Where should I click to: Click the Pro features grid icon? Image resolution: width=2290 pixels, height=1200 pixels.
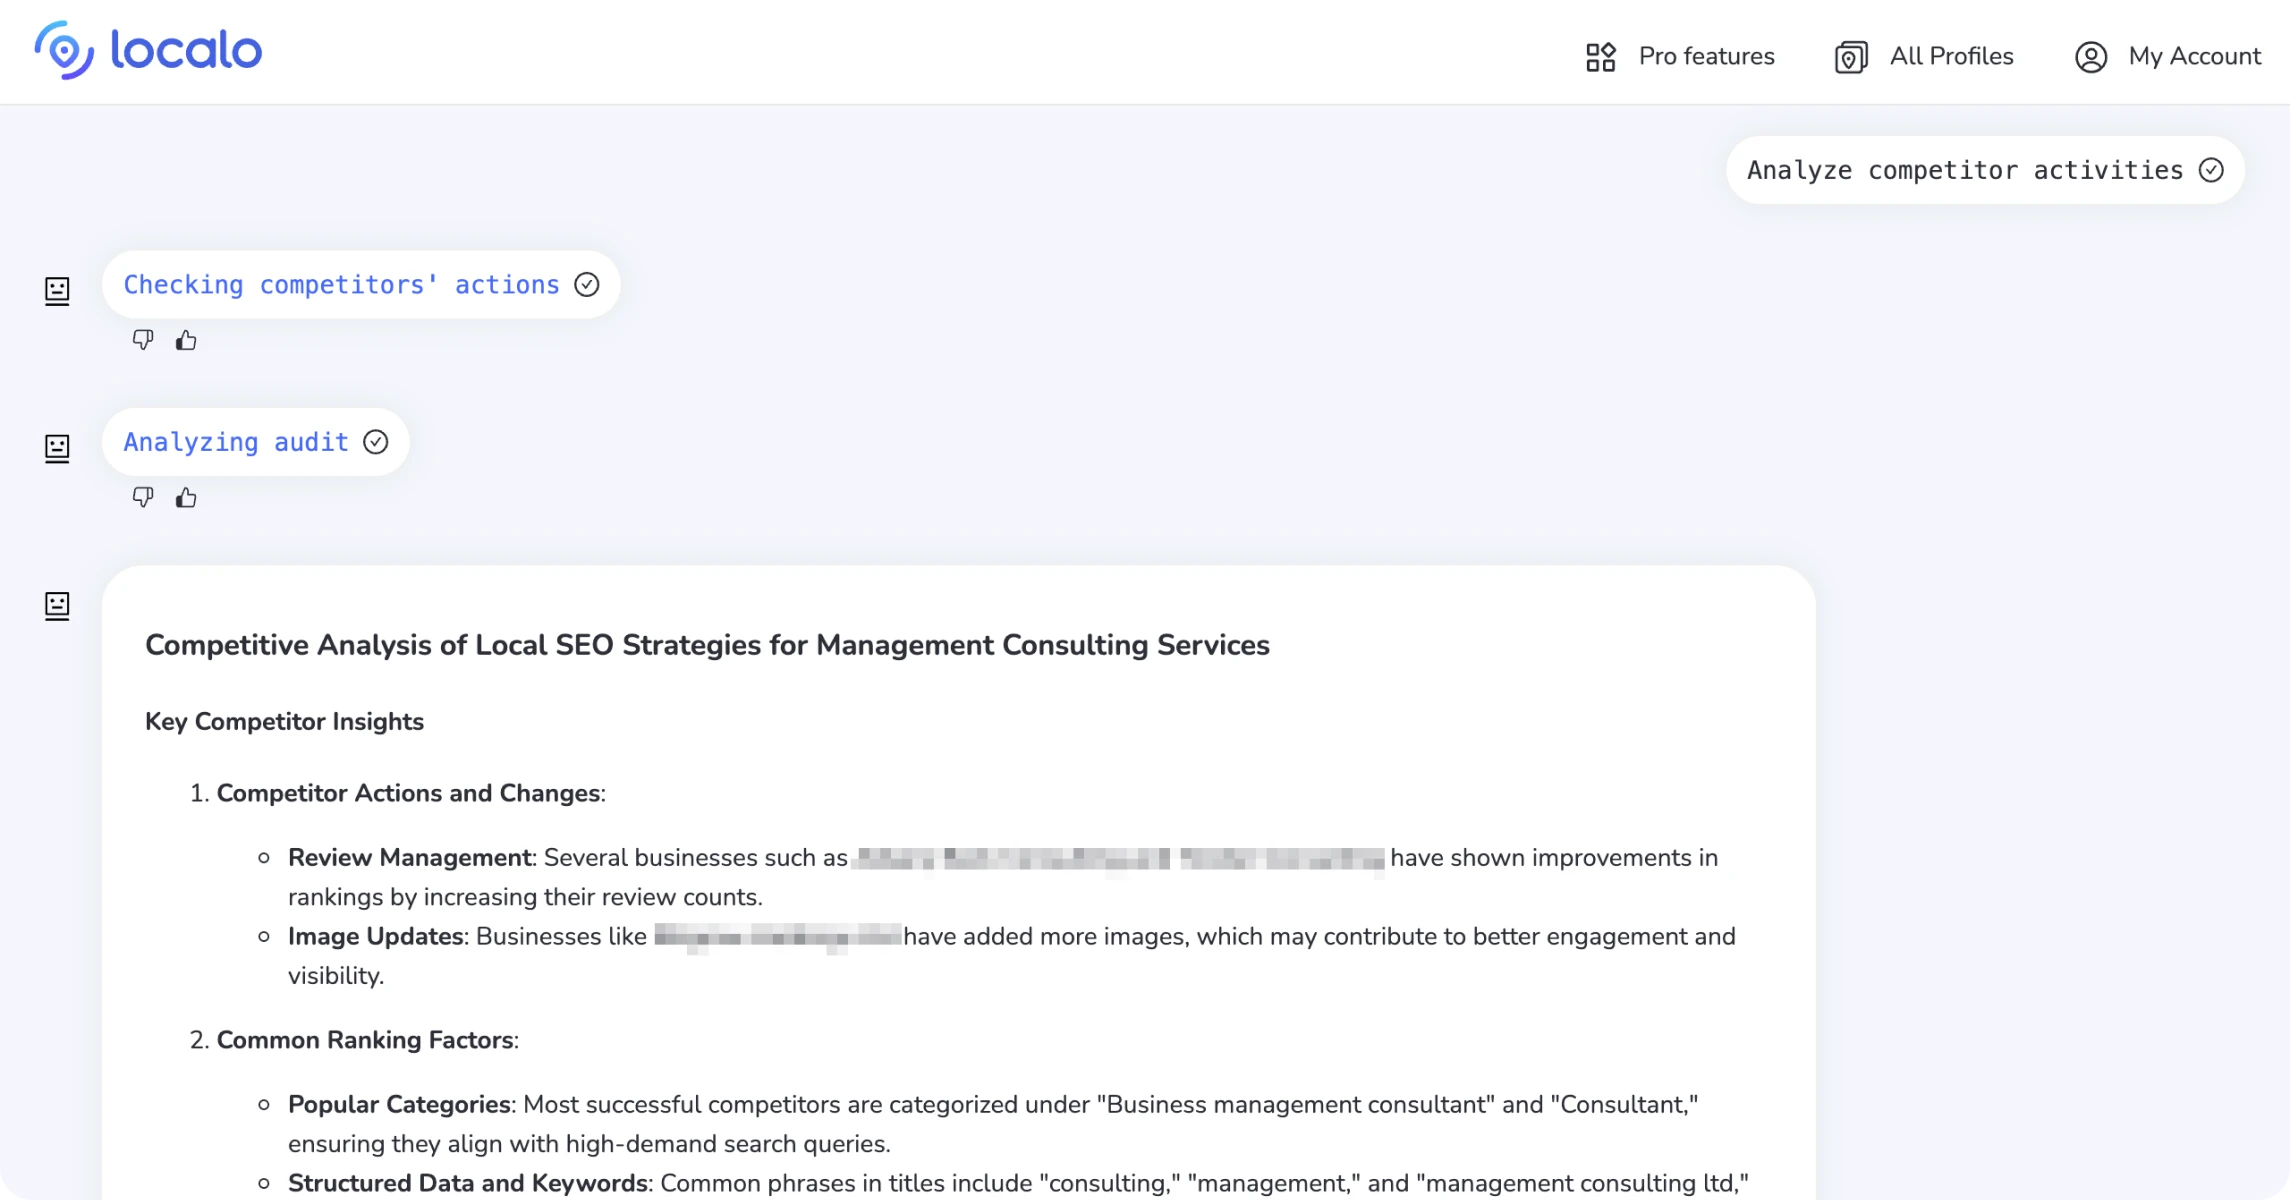[1600, 57]
